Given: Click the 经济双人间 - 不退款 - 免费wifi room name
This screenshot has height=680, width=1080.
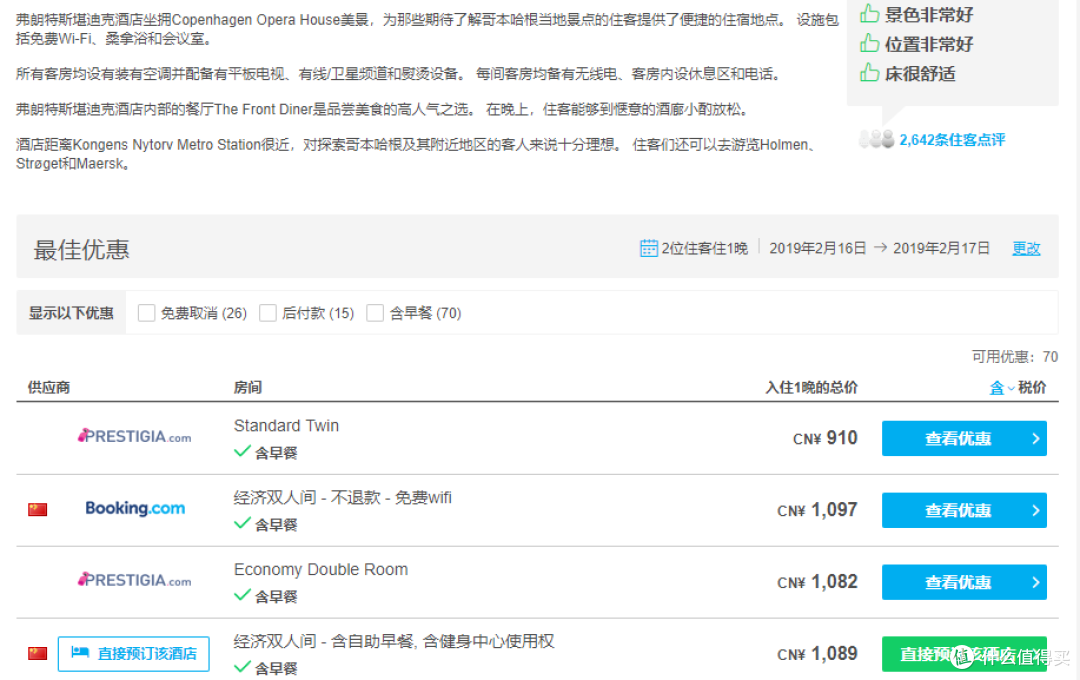Looking at the screenshot, I should point(343,497).
